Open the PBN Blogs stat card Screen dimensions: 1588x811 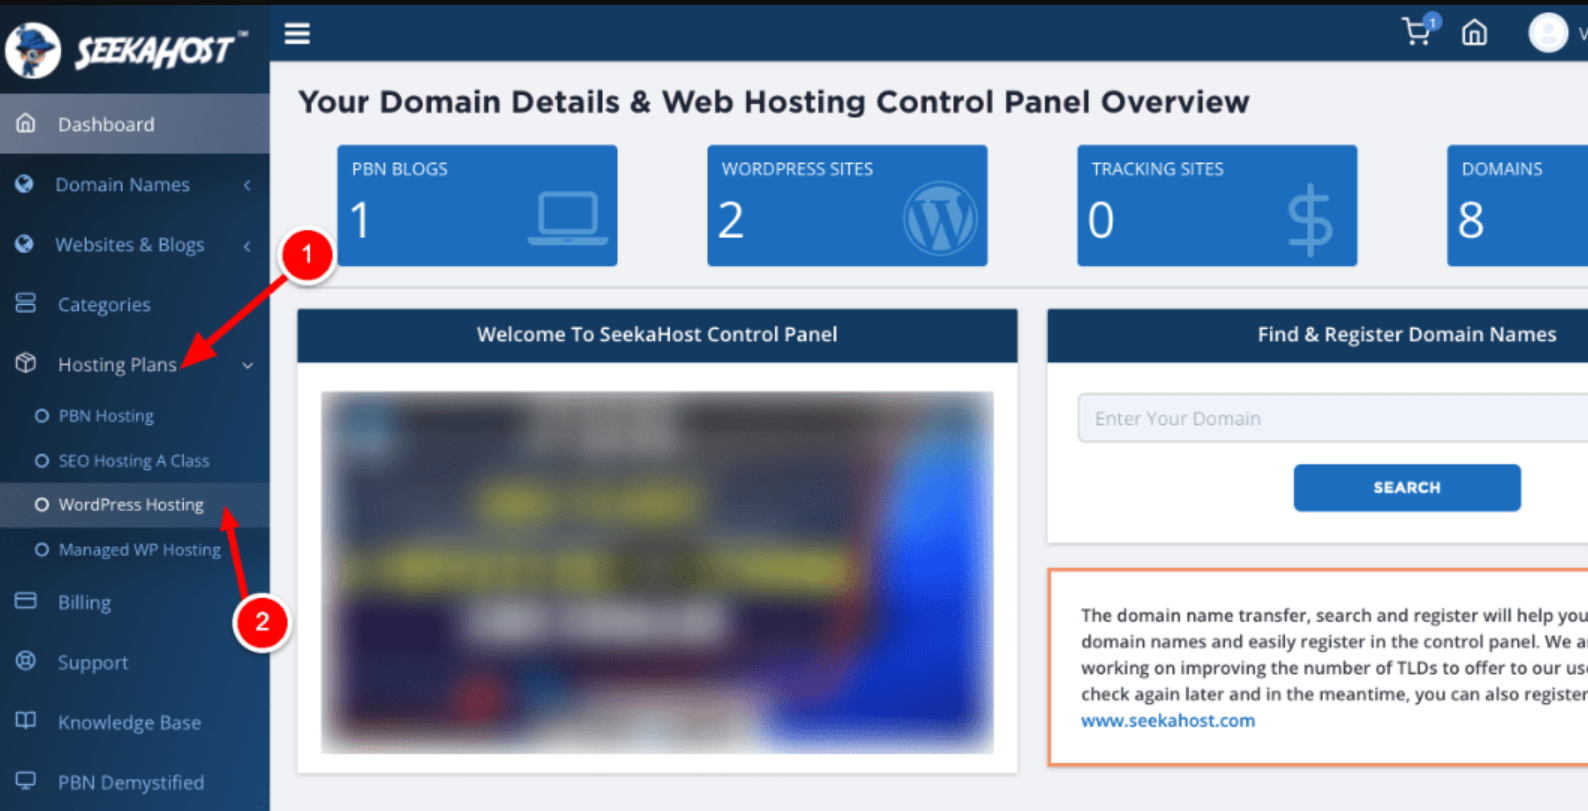tap(477, 205)
